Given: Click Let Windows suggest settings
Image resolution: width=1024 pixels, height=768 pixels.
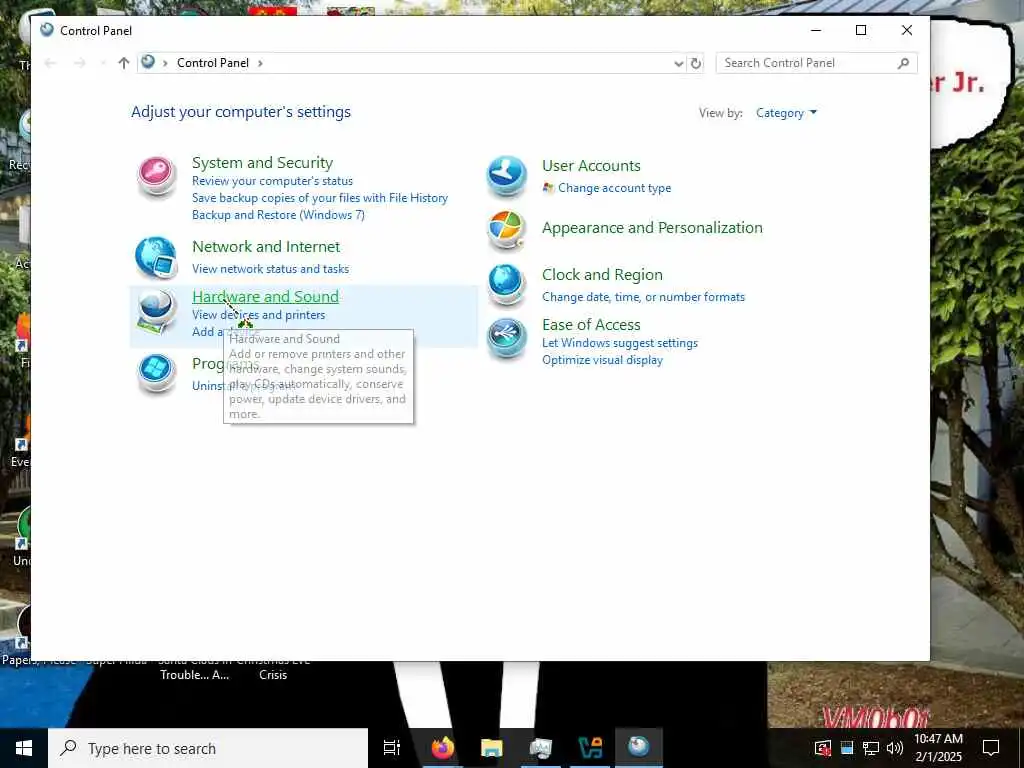Looking at the screenshot, I should pyautogui.click(x=620, y=343).
